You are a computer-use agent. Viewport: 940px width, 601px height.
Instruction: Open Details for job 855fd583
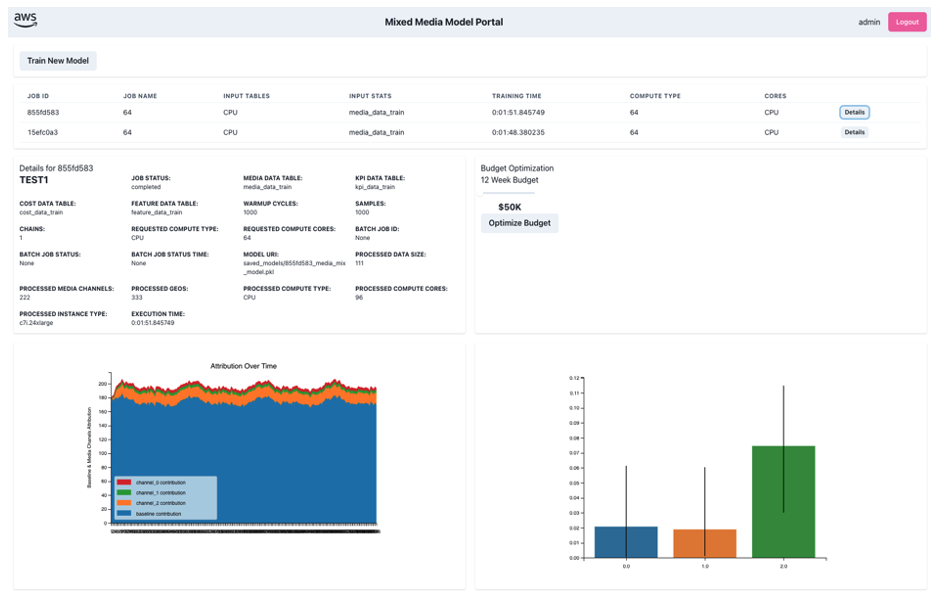(x=853, y=112)
